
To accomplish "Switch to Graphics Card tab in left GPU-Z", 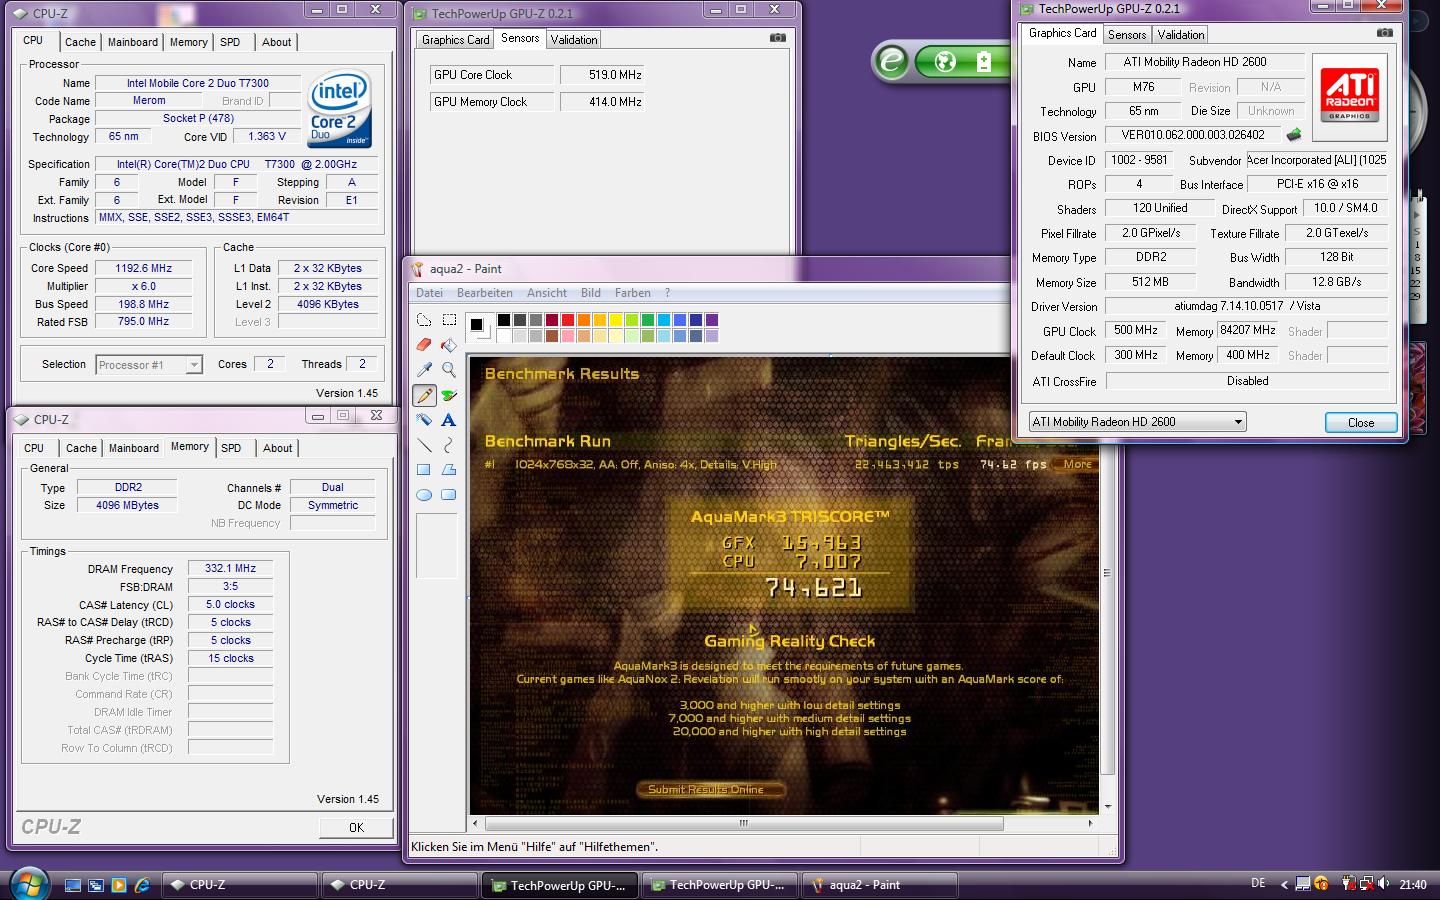I will tap(455, 40).
